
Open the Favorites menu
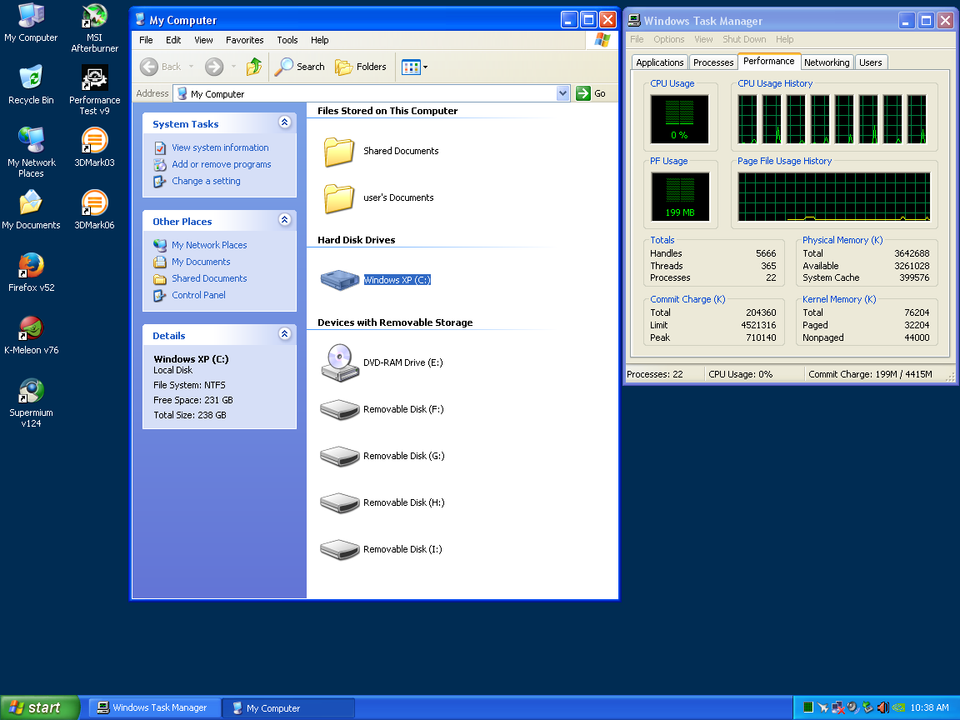pos(244,40)
